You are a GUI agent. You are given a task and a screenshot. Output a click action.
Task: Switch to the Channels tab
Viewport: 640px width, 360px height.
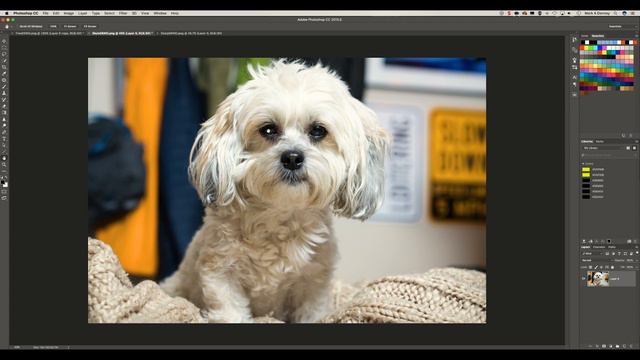pyautogui.click(x=599, y=247)
